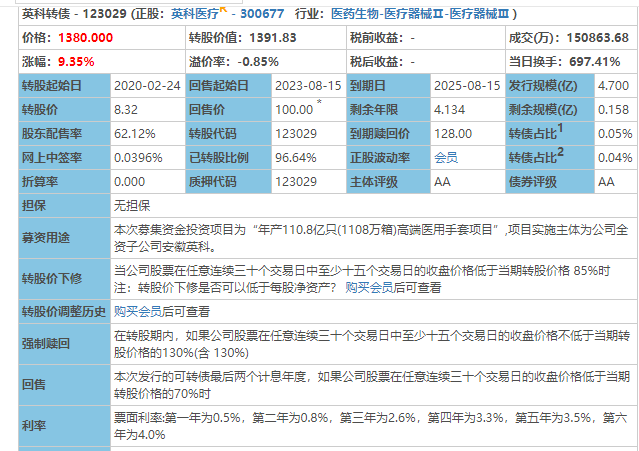Click the 正股波动率 header cell

pos(388,158)
